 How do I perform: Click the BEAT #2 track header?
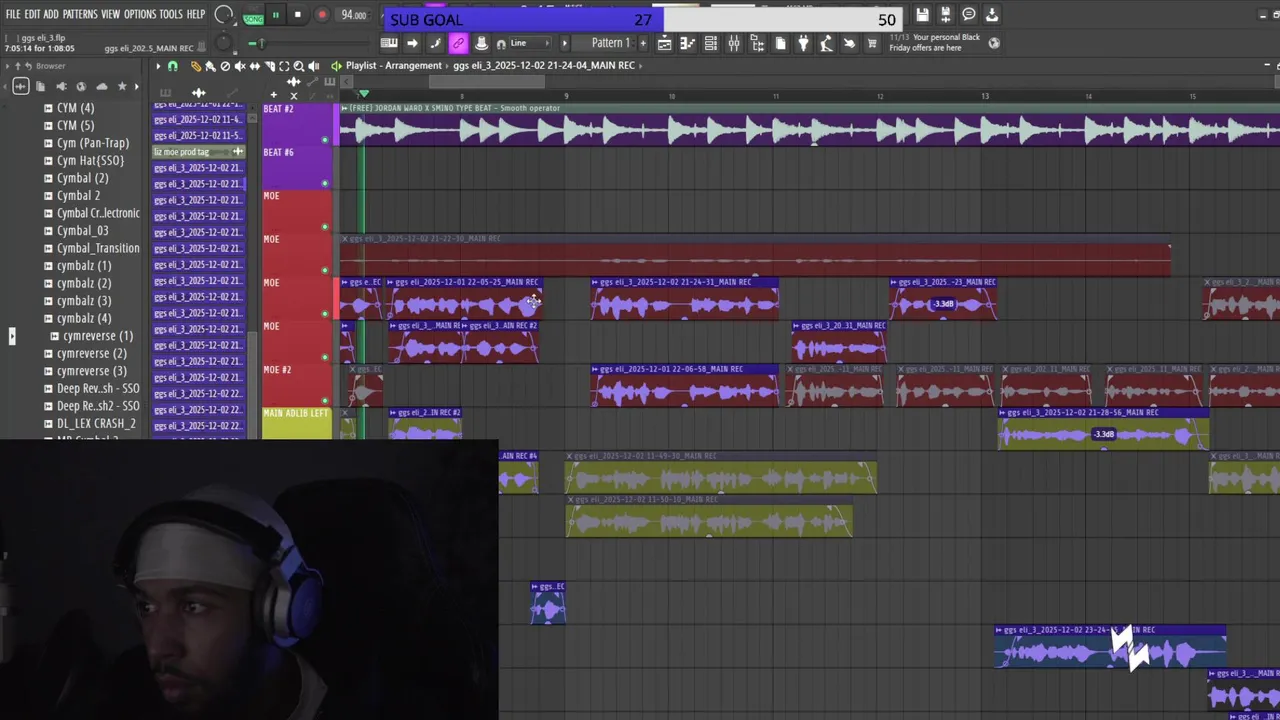(x=296, y=124)
